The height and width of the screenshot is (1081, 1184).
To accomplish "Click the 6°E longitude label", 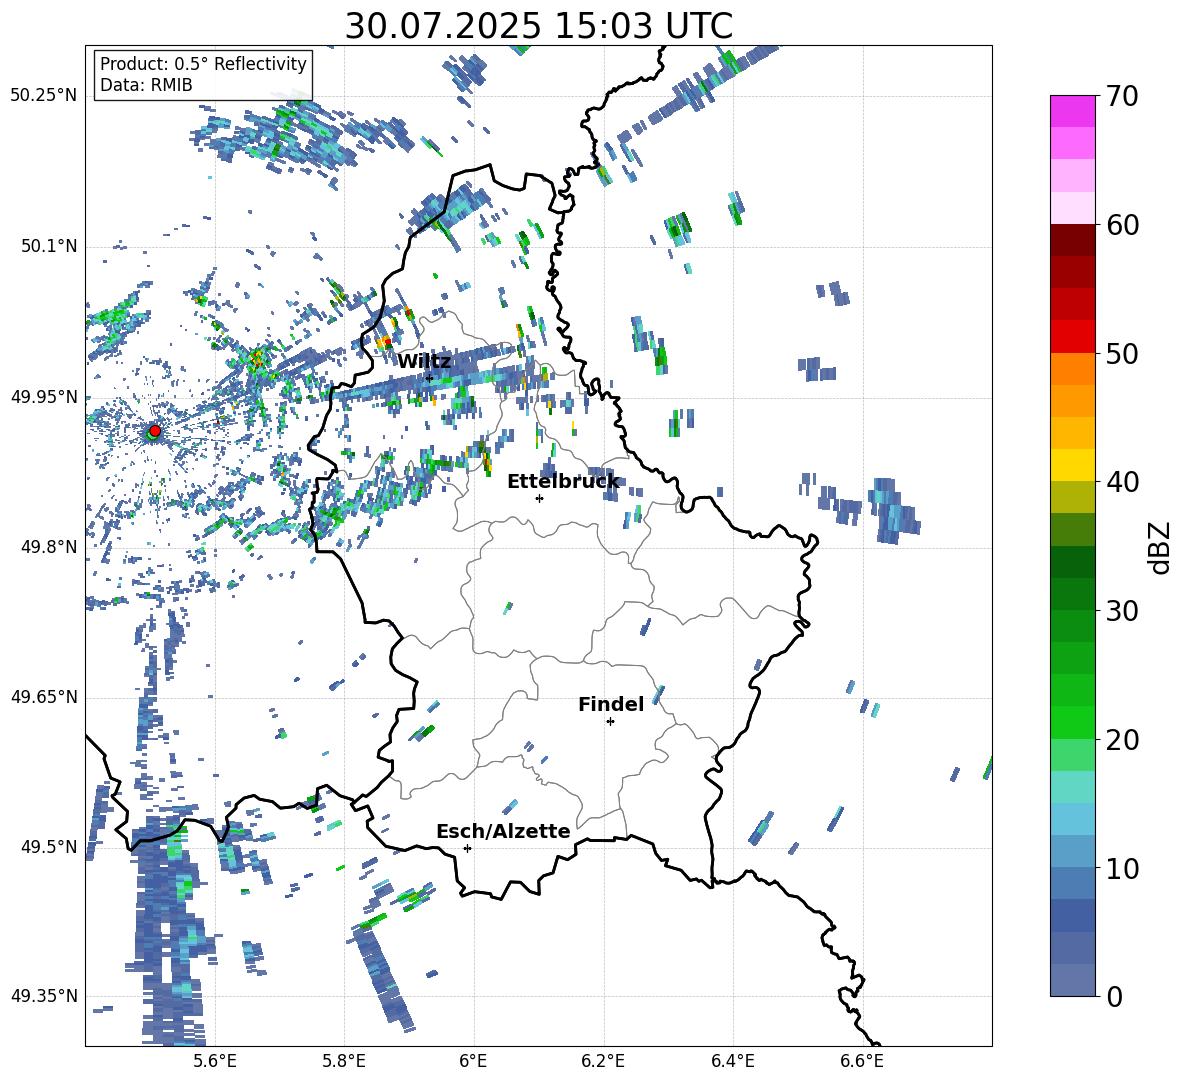I will pyautogui.click(x=473, y=1061).
